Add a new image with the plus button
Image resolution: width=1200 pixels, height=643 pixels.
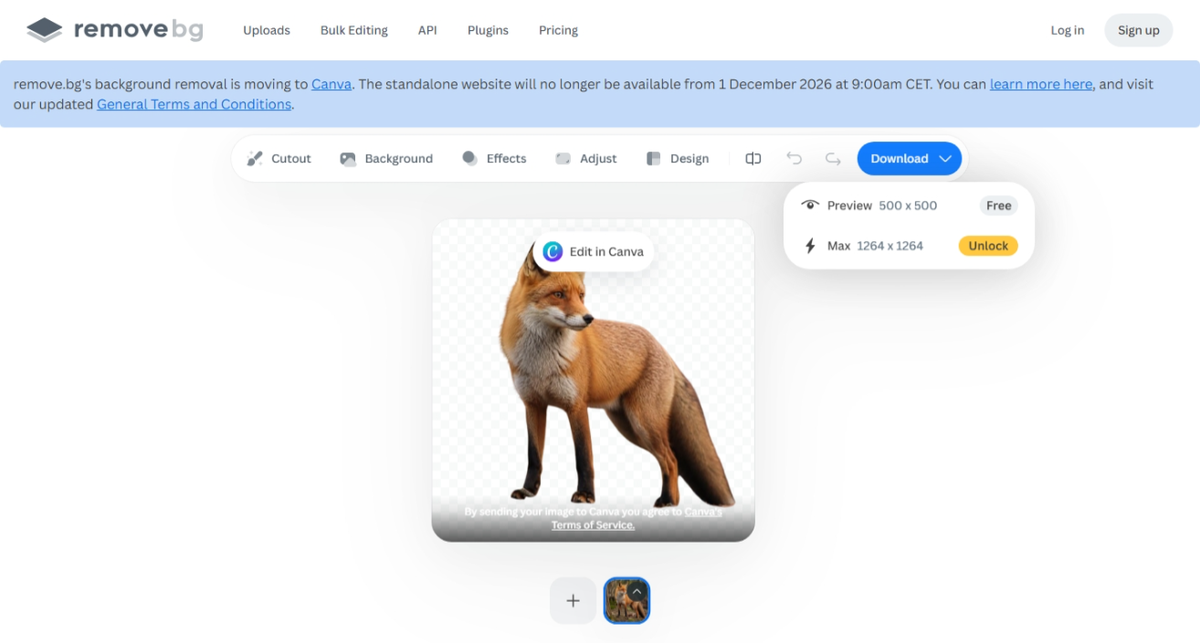pyautogui.click(x=573, y=600)
